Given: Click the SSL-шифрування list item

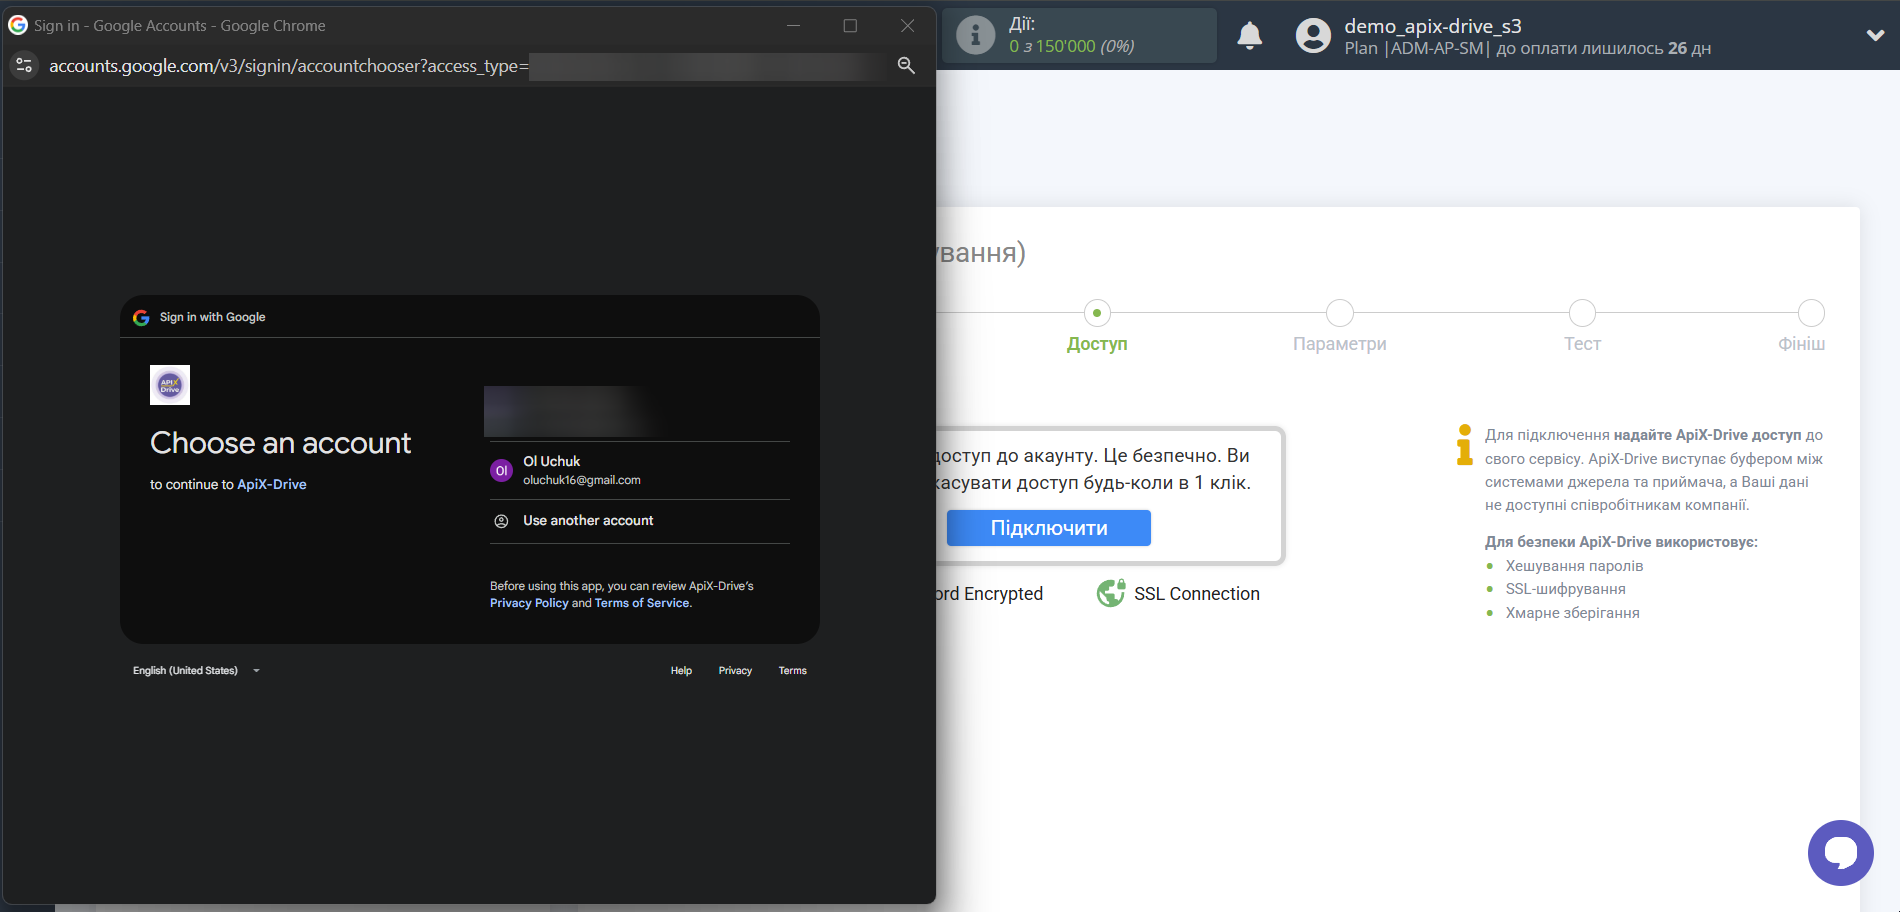Looking at the screenshot, I should tap(1566, 589).
